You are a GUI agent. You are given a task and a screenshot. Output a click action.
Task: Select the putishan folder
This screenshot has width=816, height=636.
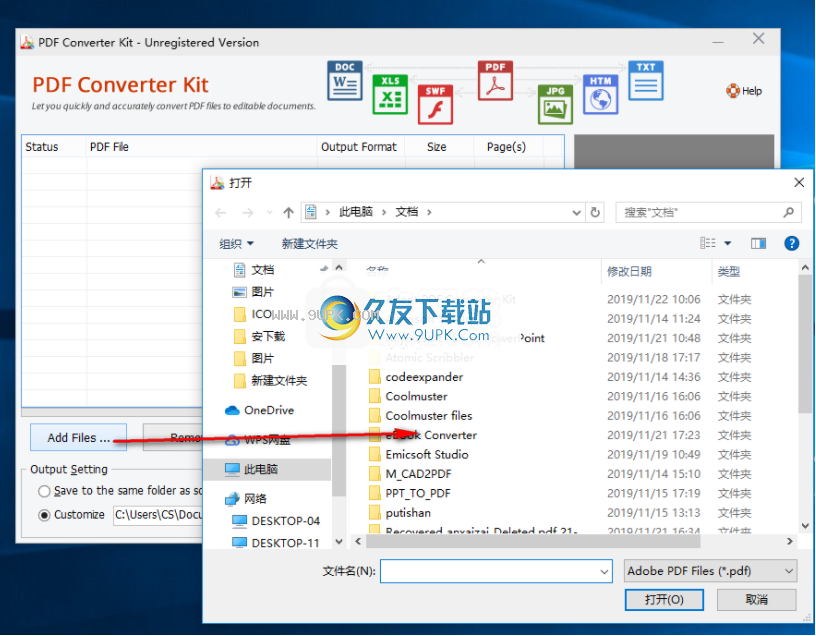408,513
